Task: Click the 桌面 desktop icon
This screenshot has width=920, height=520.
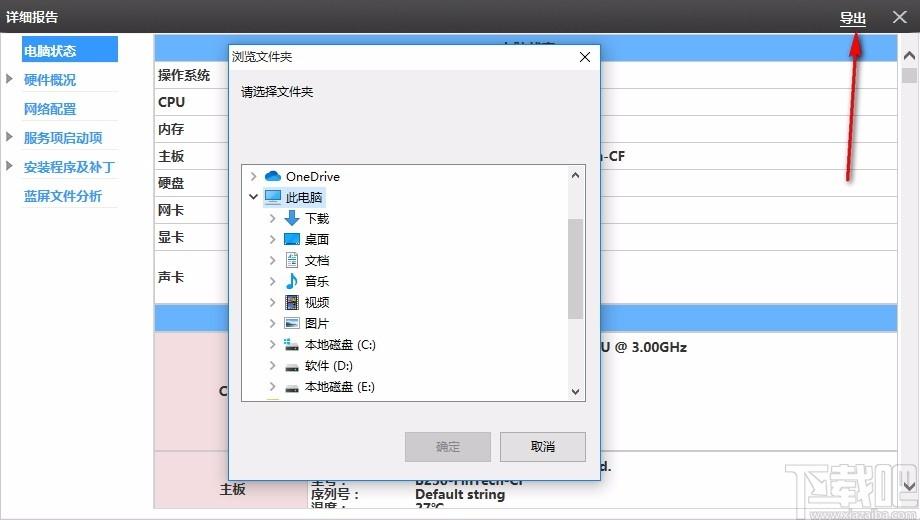Action: click(x=292, y=239)
